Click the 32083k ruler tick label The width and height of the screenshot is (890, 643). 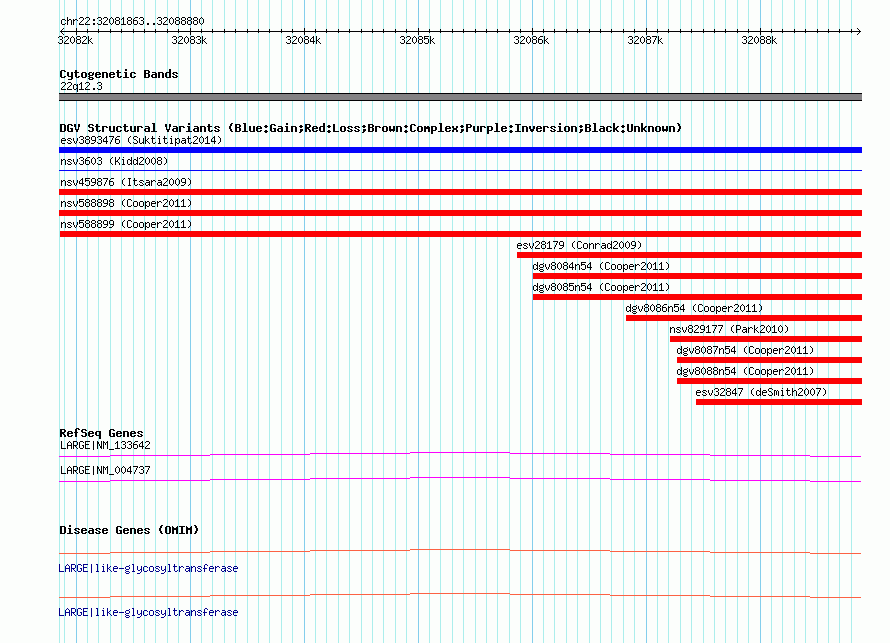(189, 40)
